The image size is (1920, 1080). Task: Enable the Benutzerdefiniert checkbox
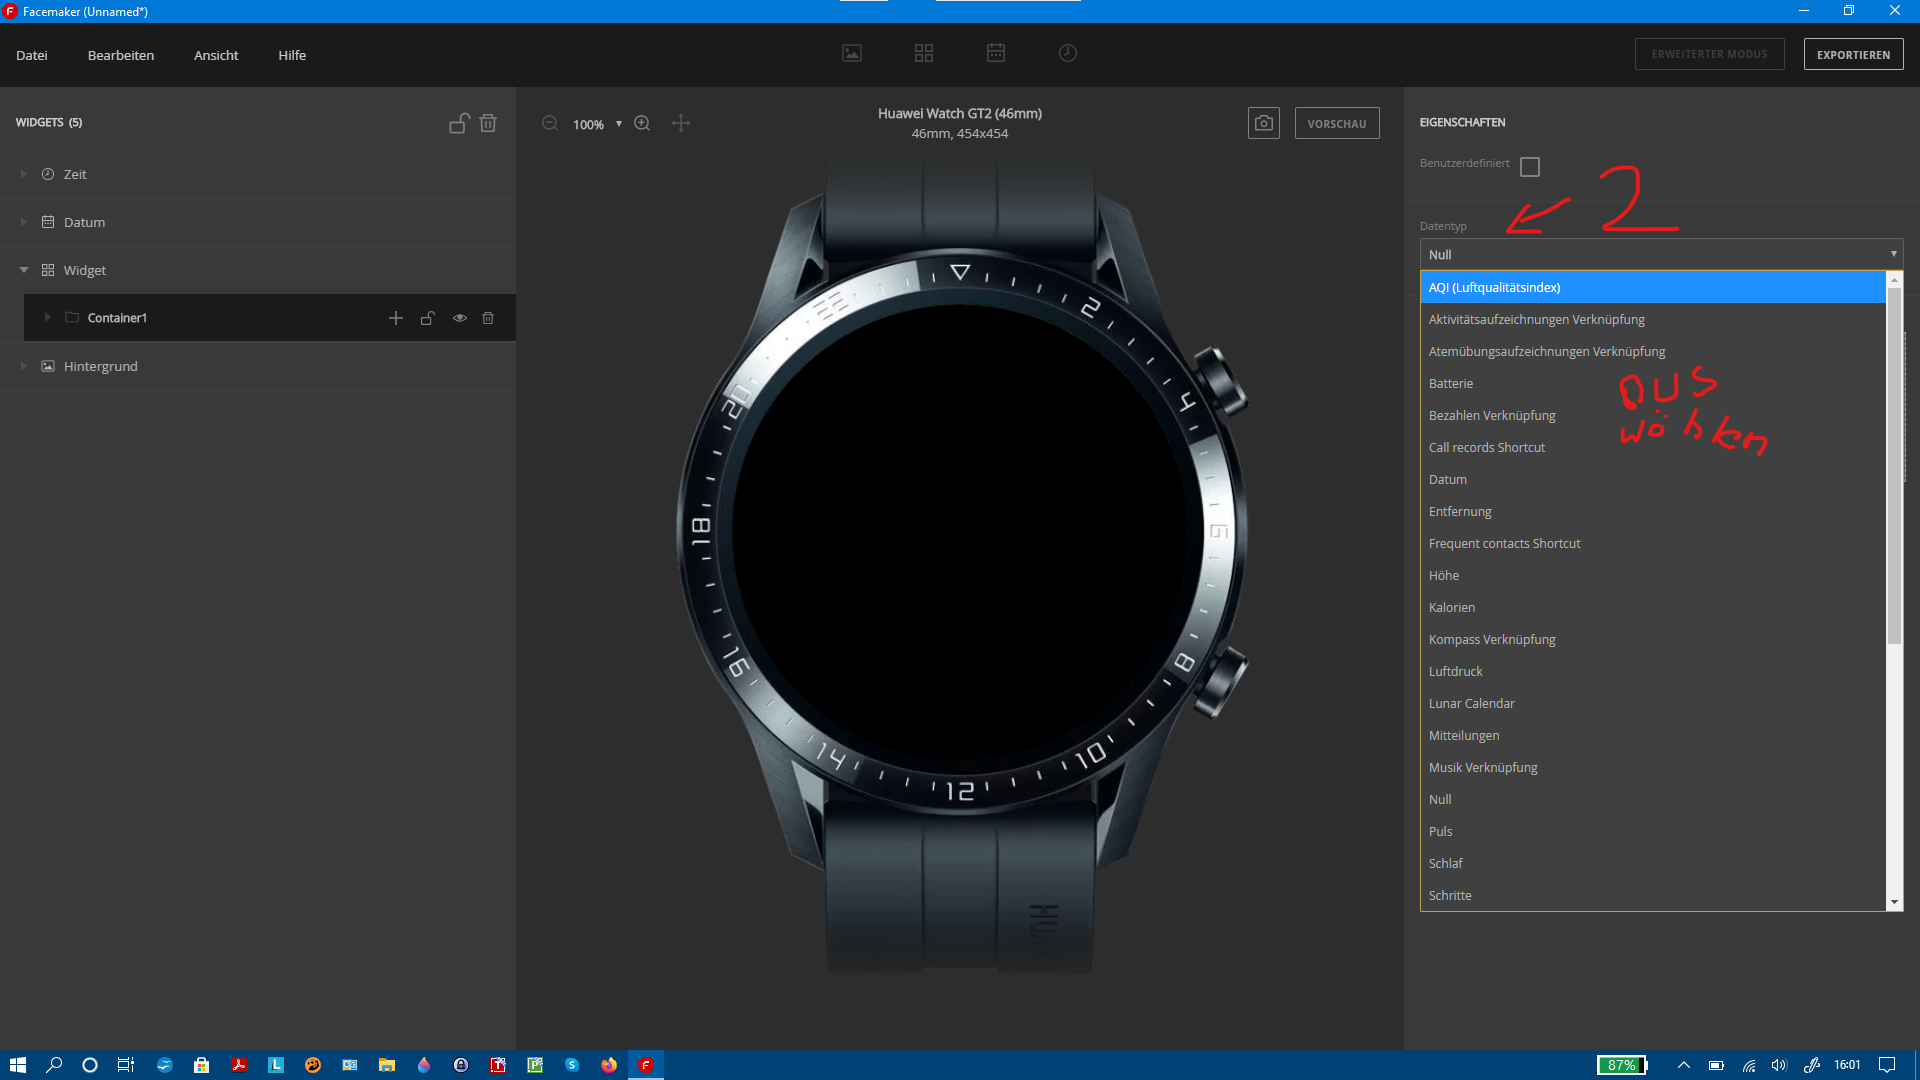coord(1530,167)
